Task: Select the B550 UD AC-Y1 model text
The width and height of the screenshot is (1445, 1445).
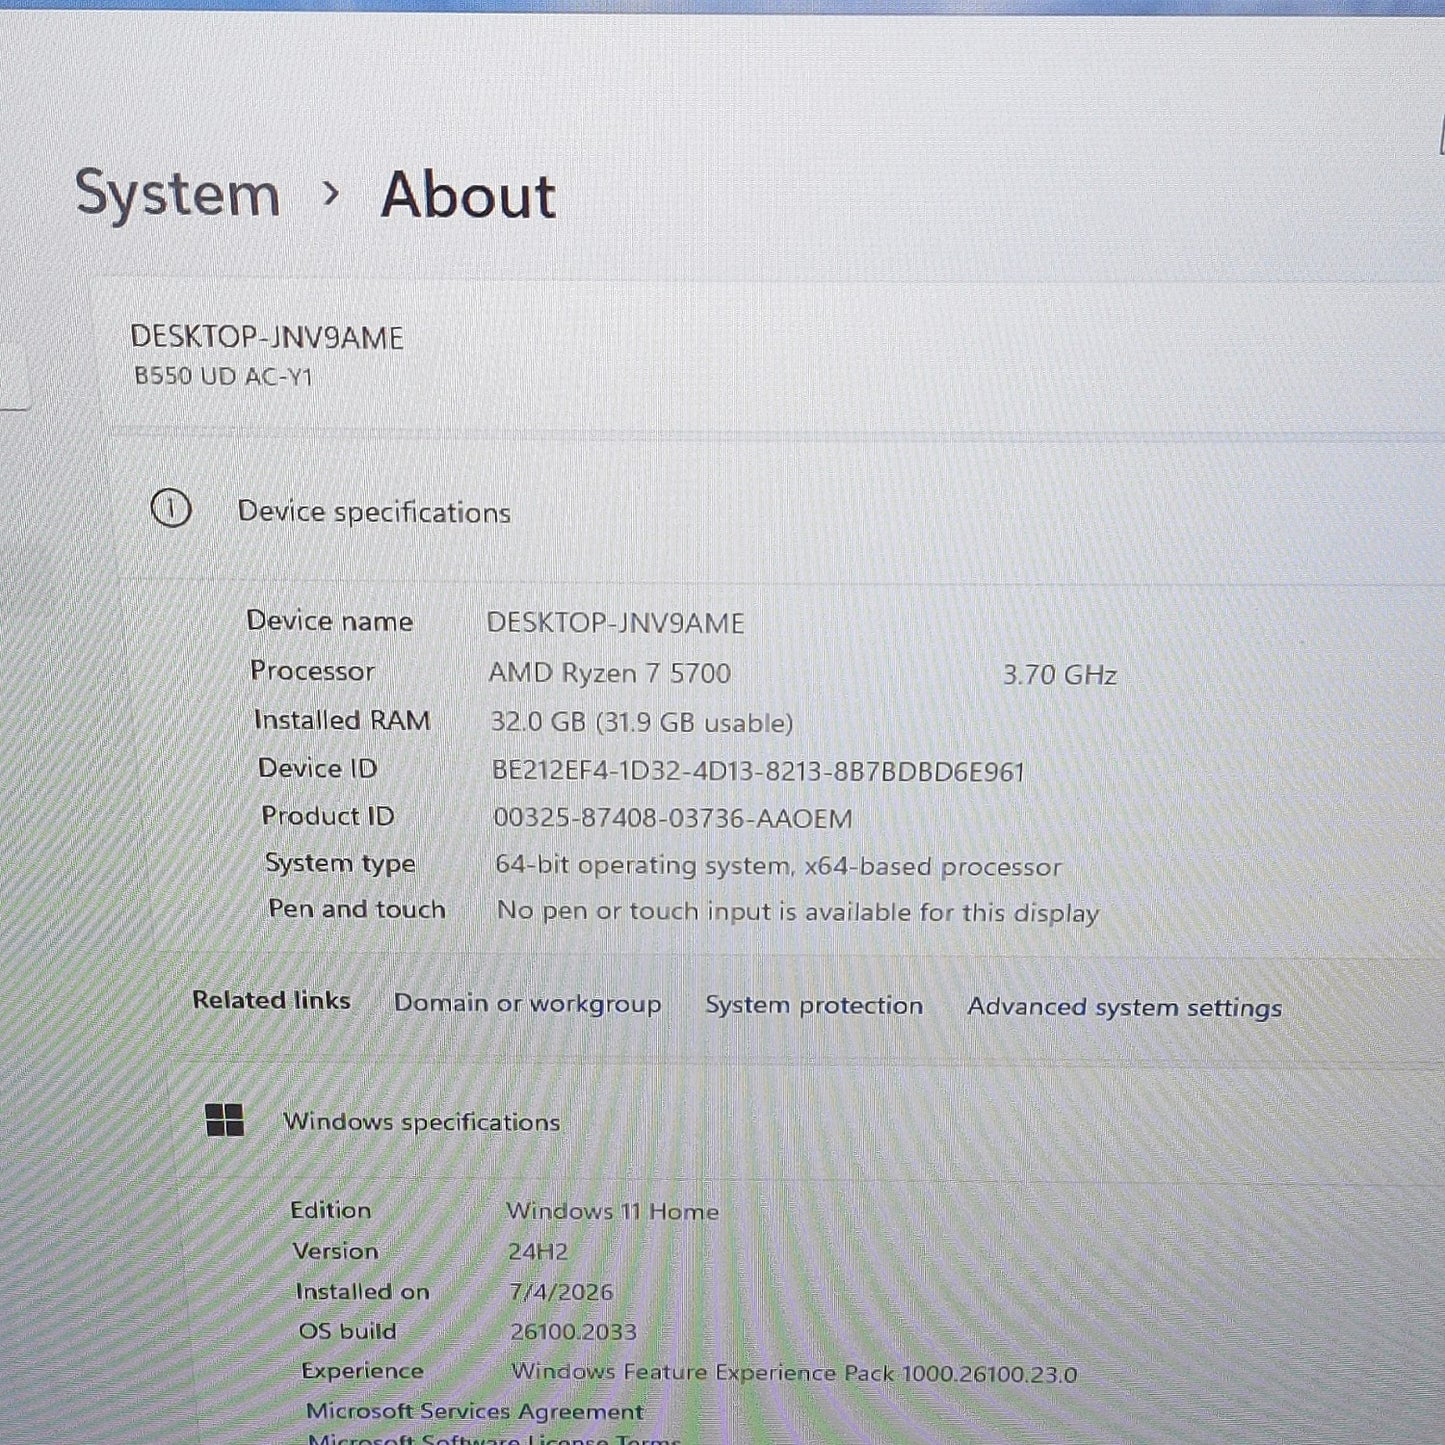Action: (x=223, y=377)
